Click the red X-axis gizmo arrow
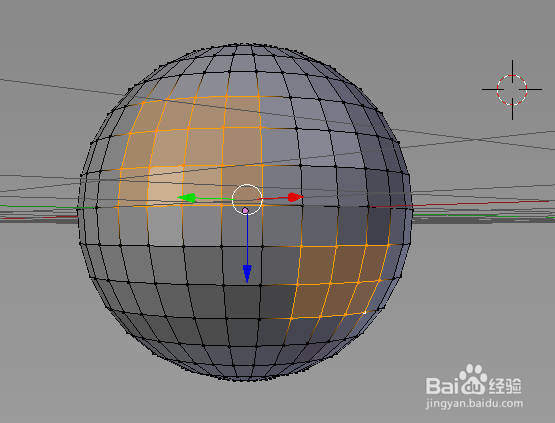 pos(295,197)
